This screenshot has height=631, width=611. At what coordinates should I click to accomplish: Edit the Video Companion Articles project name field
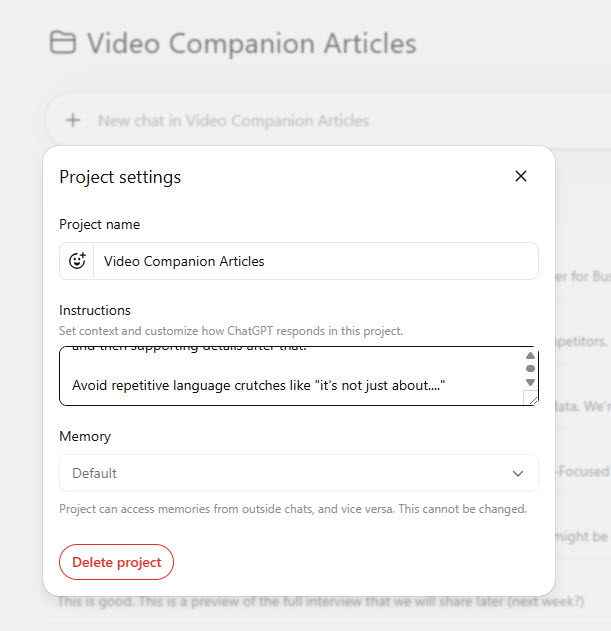coord(316,261)
